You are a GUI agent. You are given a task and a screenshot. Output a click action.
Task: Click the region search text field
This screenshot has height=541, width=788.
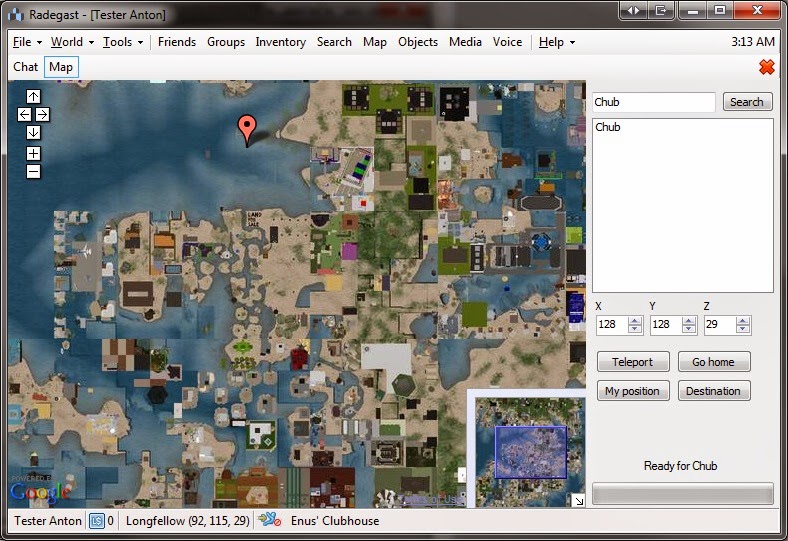click(x=653, y=102)
